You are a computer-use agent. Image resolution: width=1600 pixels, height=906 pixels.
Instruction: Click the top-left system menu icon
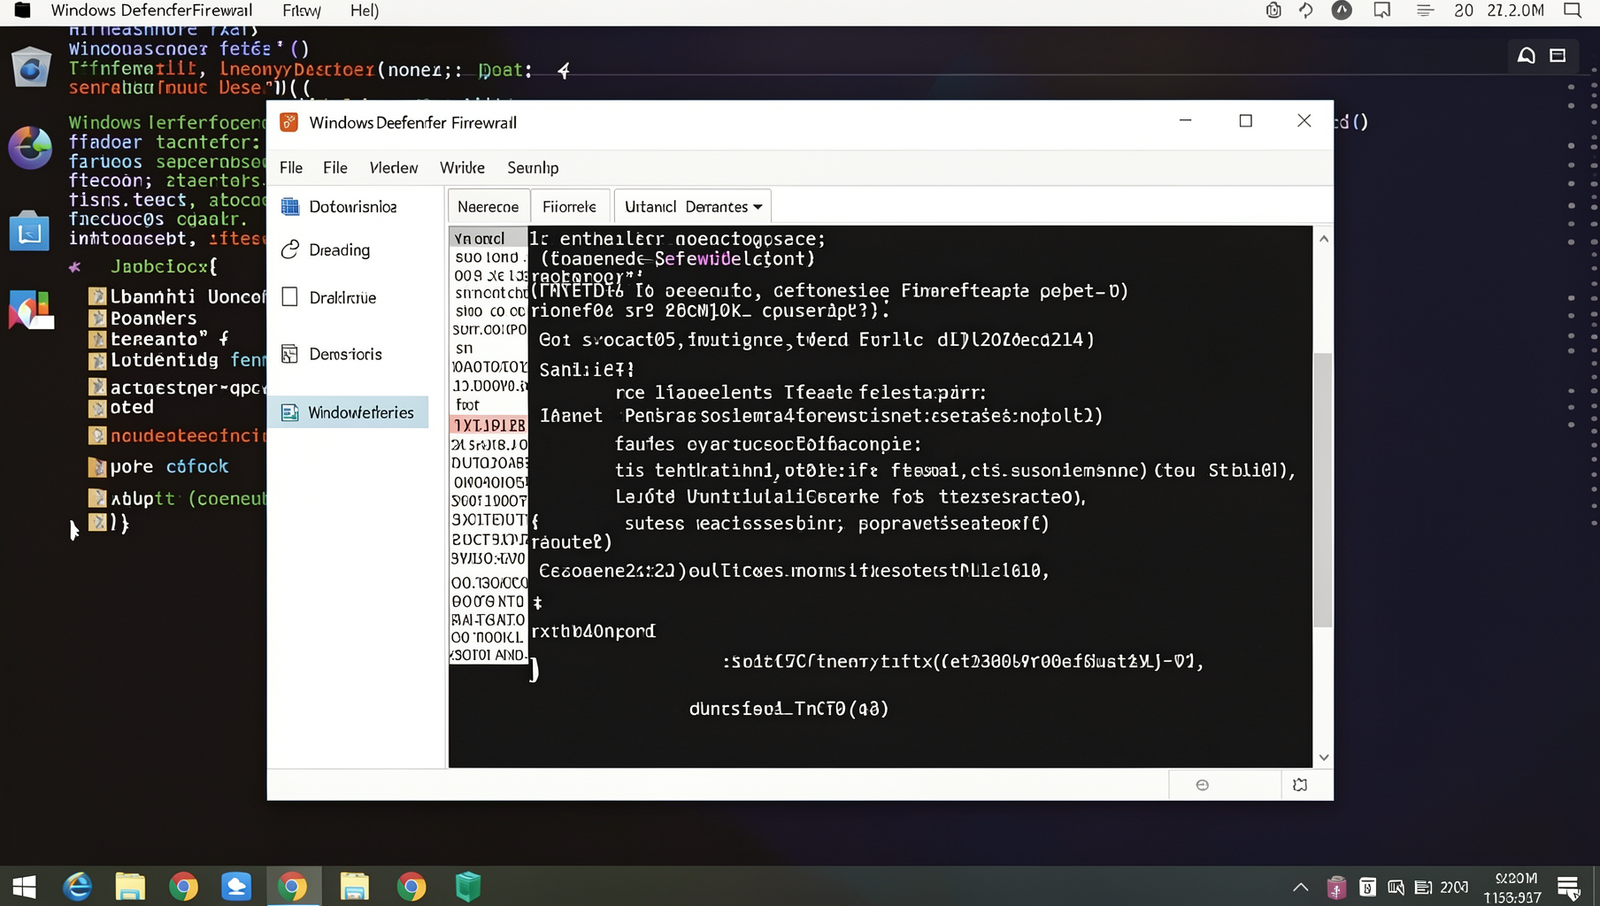point(22,11)
